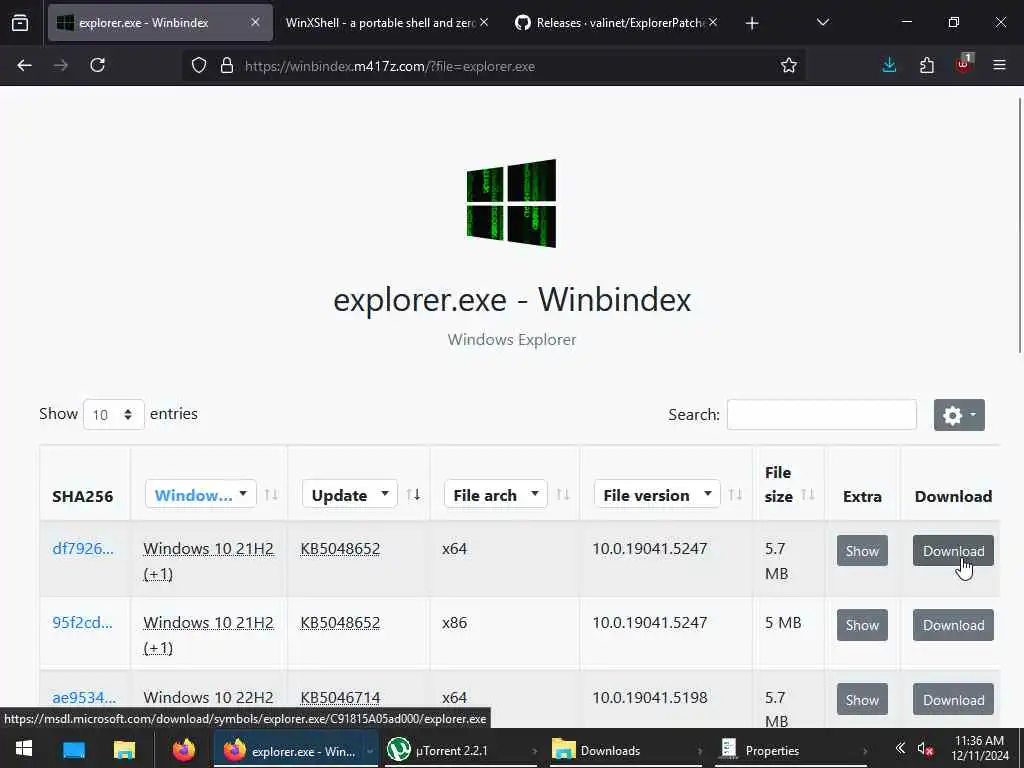Open the File version filter dropdown

657,494
